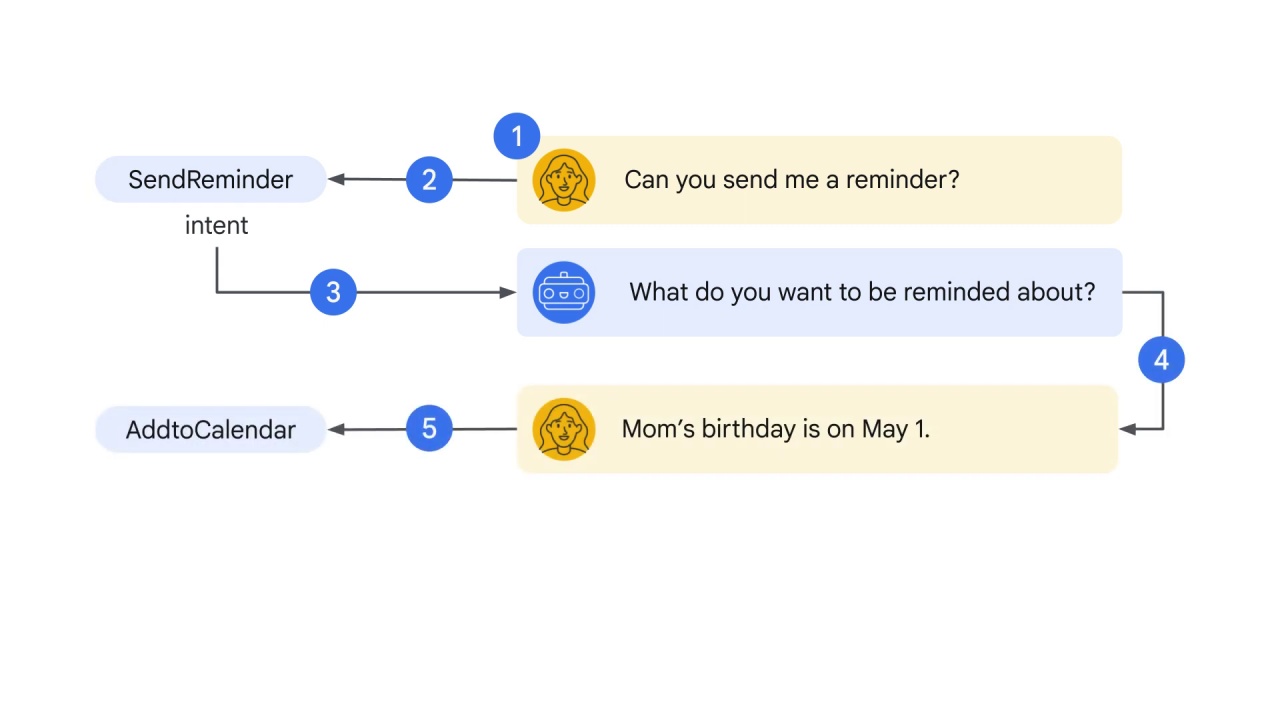The image size is (1280, 720).
Task: Click the step 1 numbered circle
Action: click(x=517, y=136)
